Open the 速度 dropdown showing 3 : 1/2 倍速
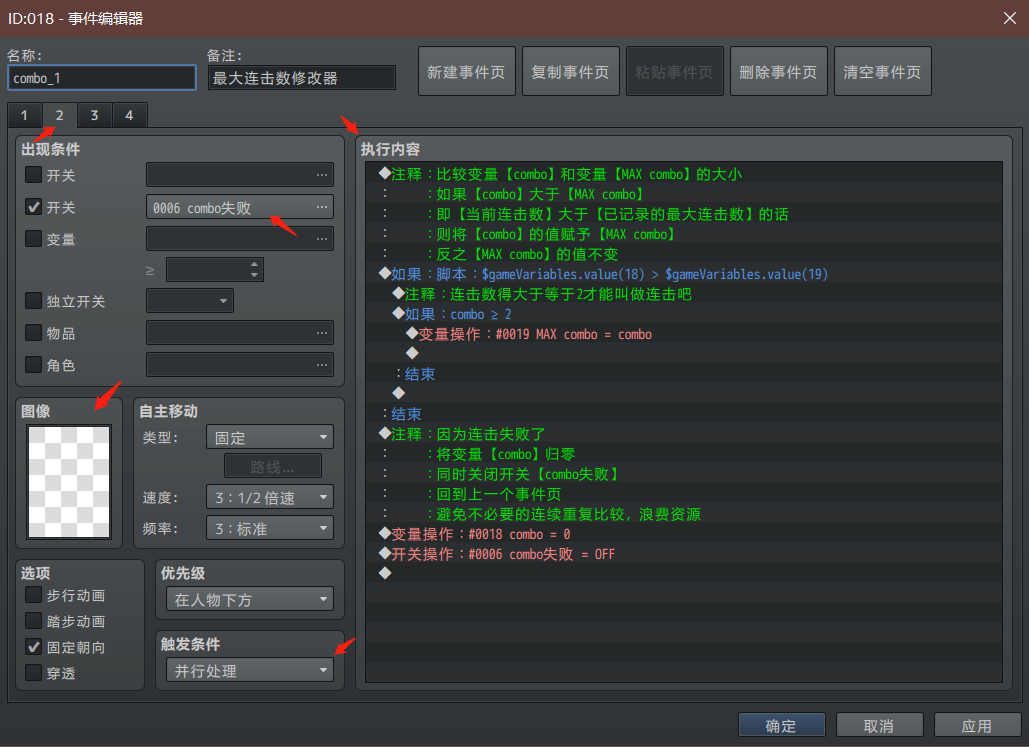 pyautogui.click(x=270, y=497)
